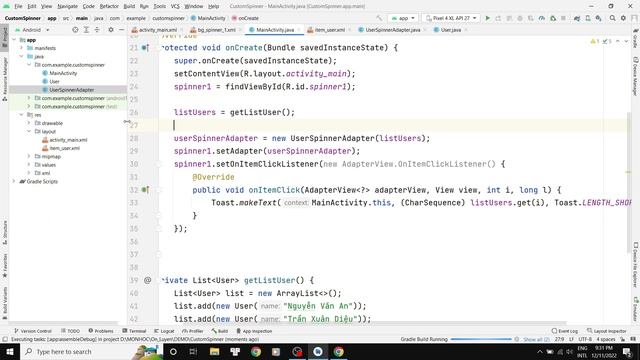Switch to the activity_main.xml editor tab
Screen dimensions: 640x360
click(x=157, y=30)
